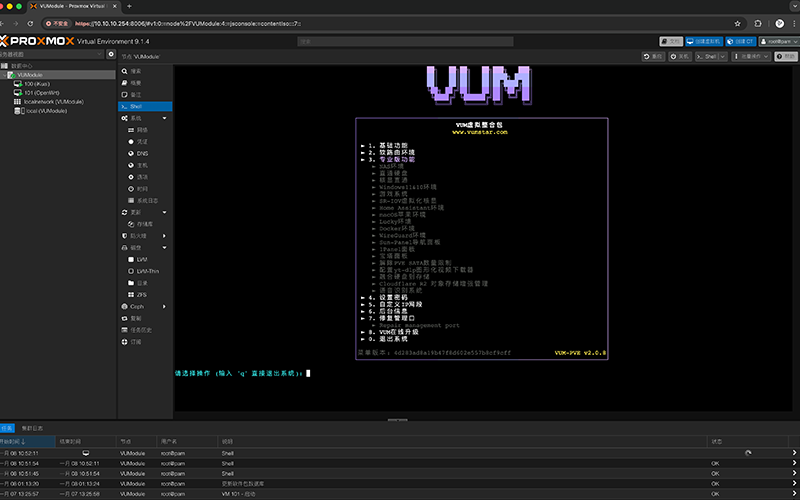Viewport: 800px width, 500px height.
Task: Sort by 开始时间 (Start Time) column header
Action: (x=28, y=441)
